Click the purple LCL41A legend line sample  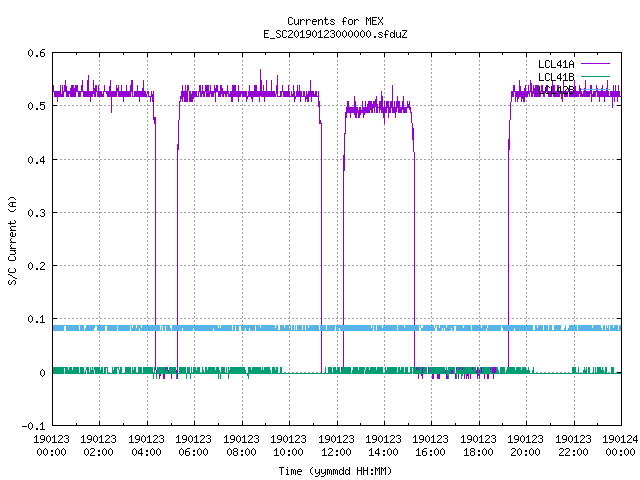click(x=595, y=64)
